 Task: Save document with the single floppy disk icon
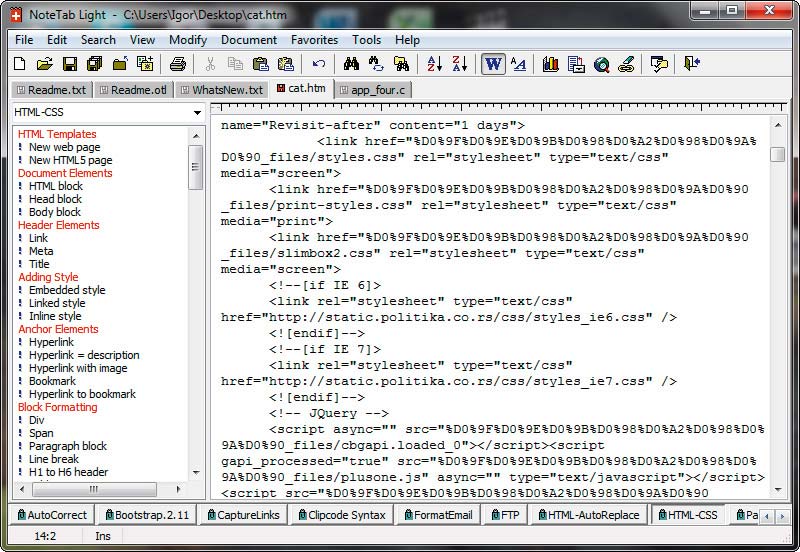tap(69, 64)
